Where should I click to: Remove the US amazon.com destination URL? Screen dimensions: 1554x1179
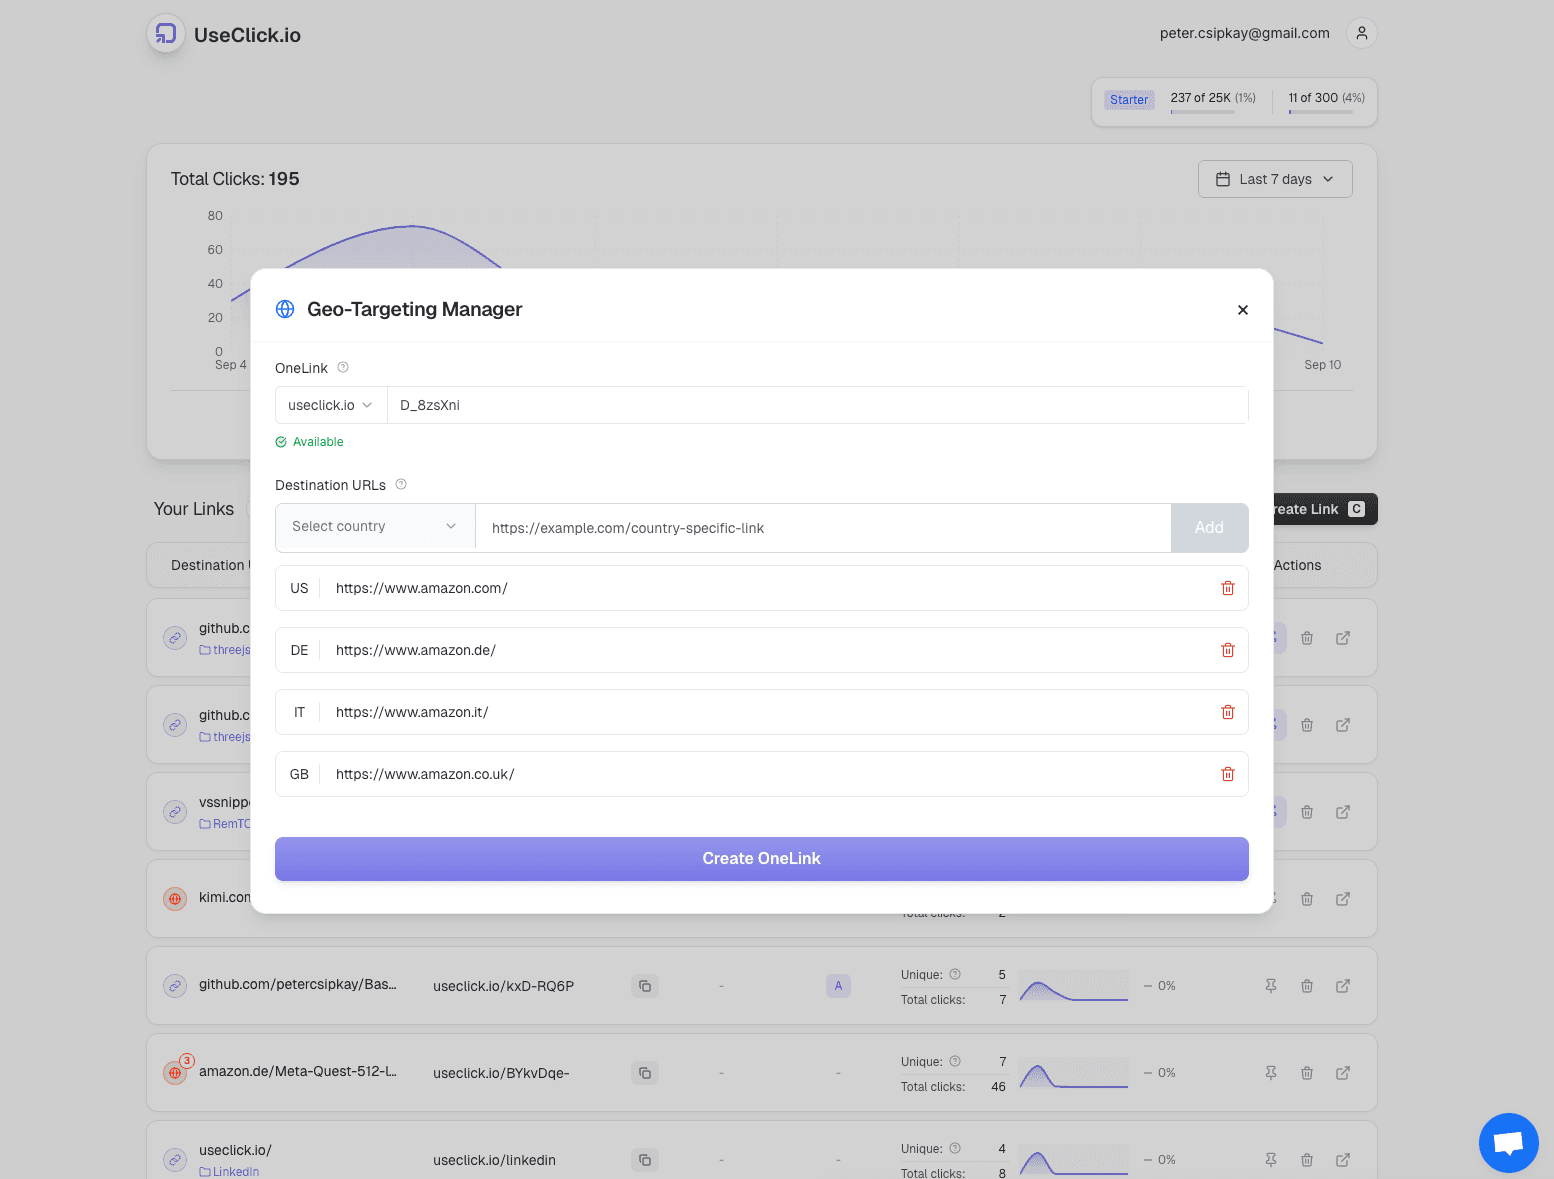tap(1227, 588)
